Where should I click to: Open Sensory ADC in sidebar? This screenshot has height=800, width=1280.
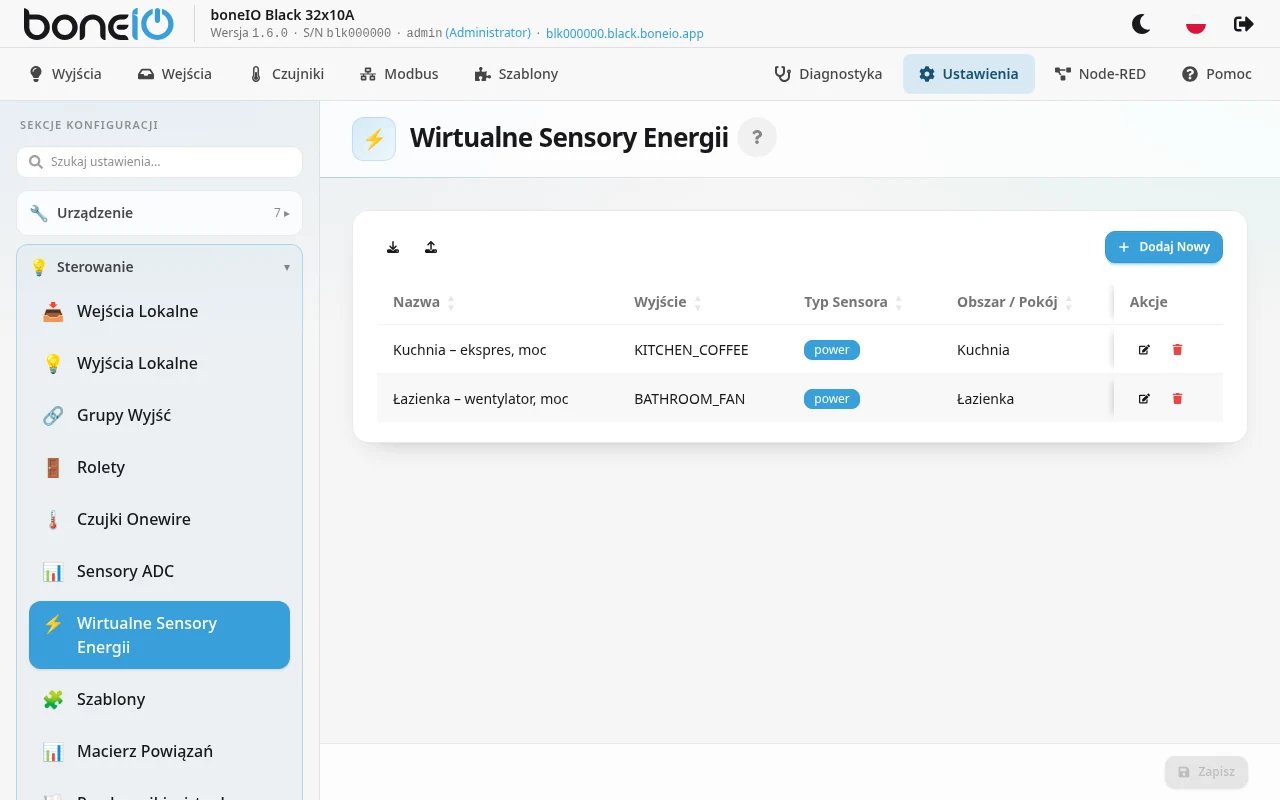tap(159, 571)
